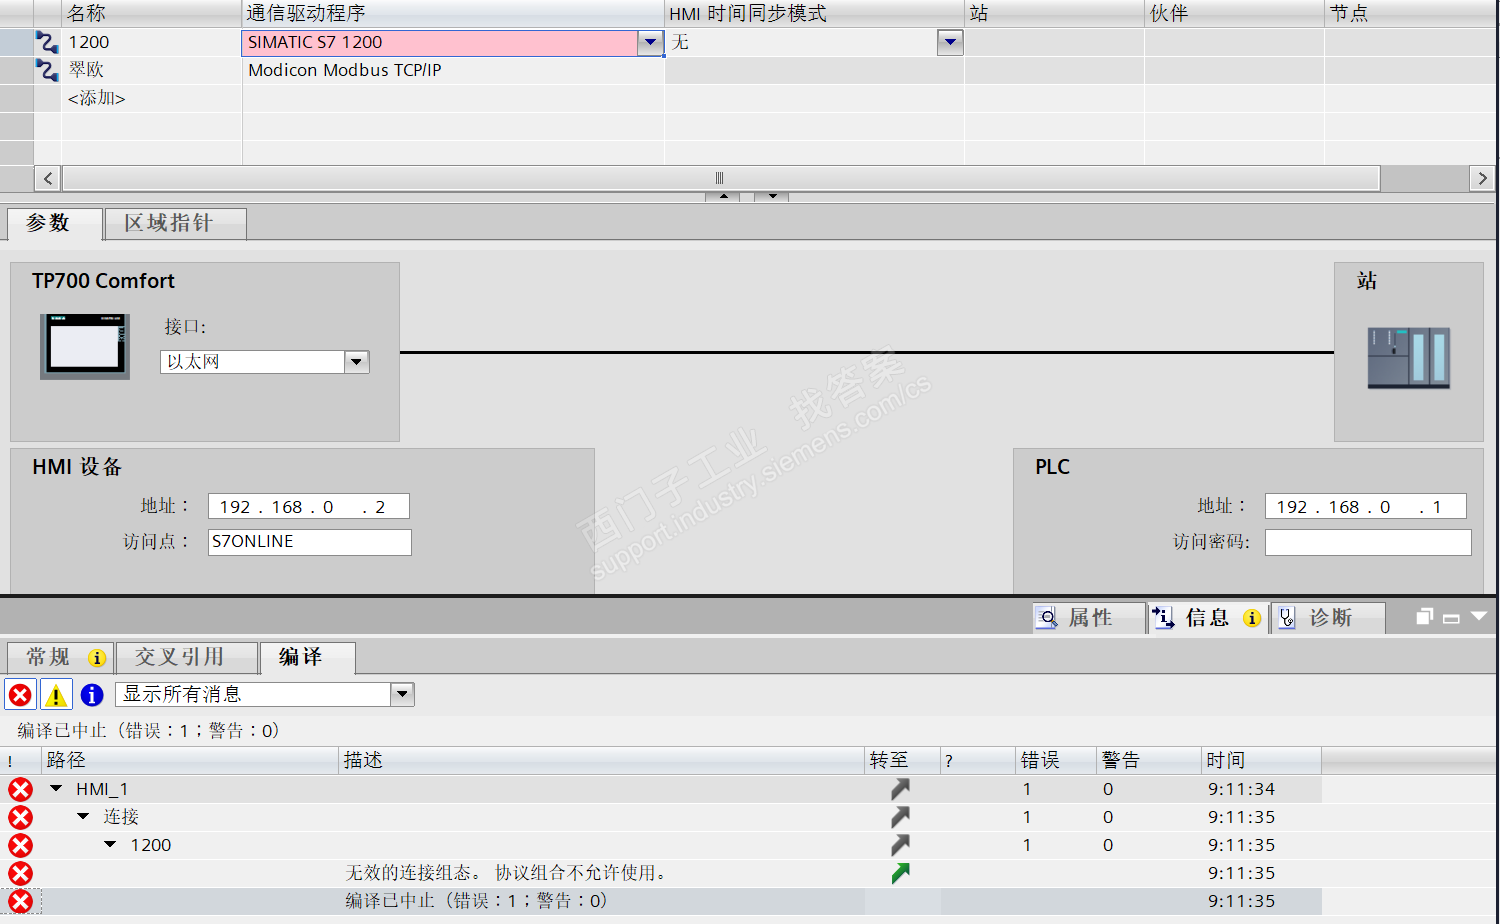The height and width of the screenshot is (924, 1500).
Task: Select the connection icon of the 1200 row
Action: 47,42
